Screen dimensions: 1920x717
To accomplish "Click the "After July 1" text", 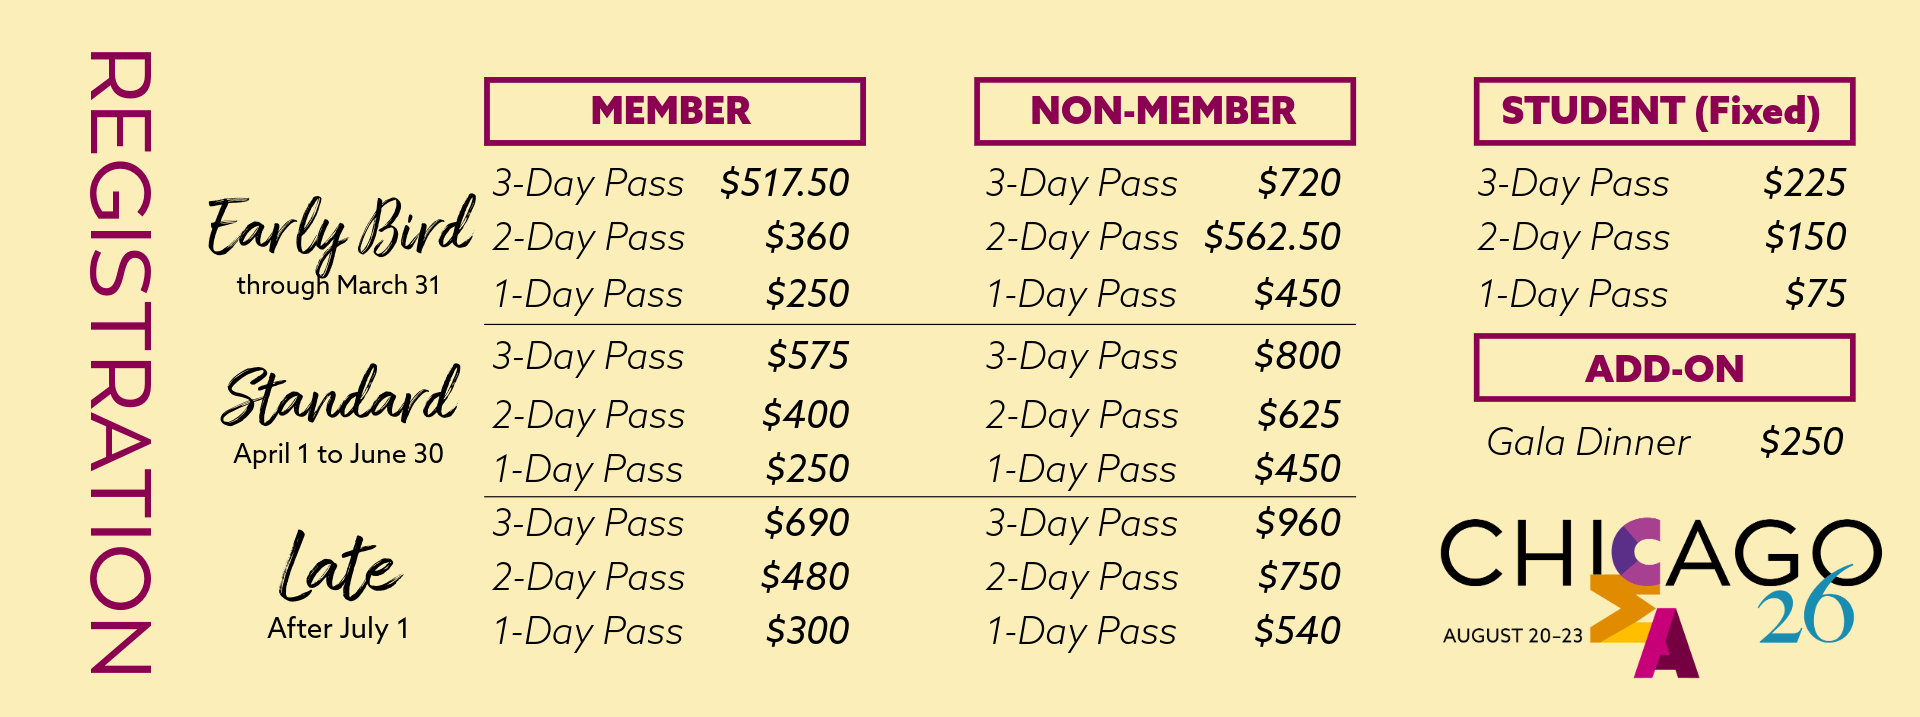I will [338, 628].
